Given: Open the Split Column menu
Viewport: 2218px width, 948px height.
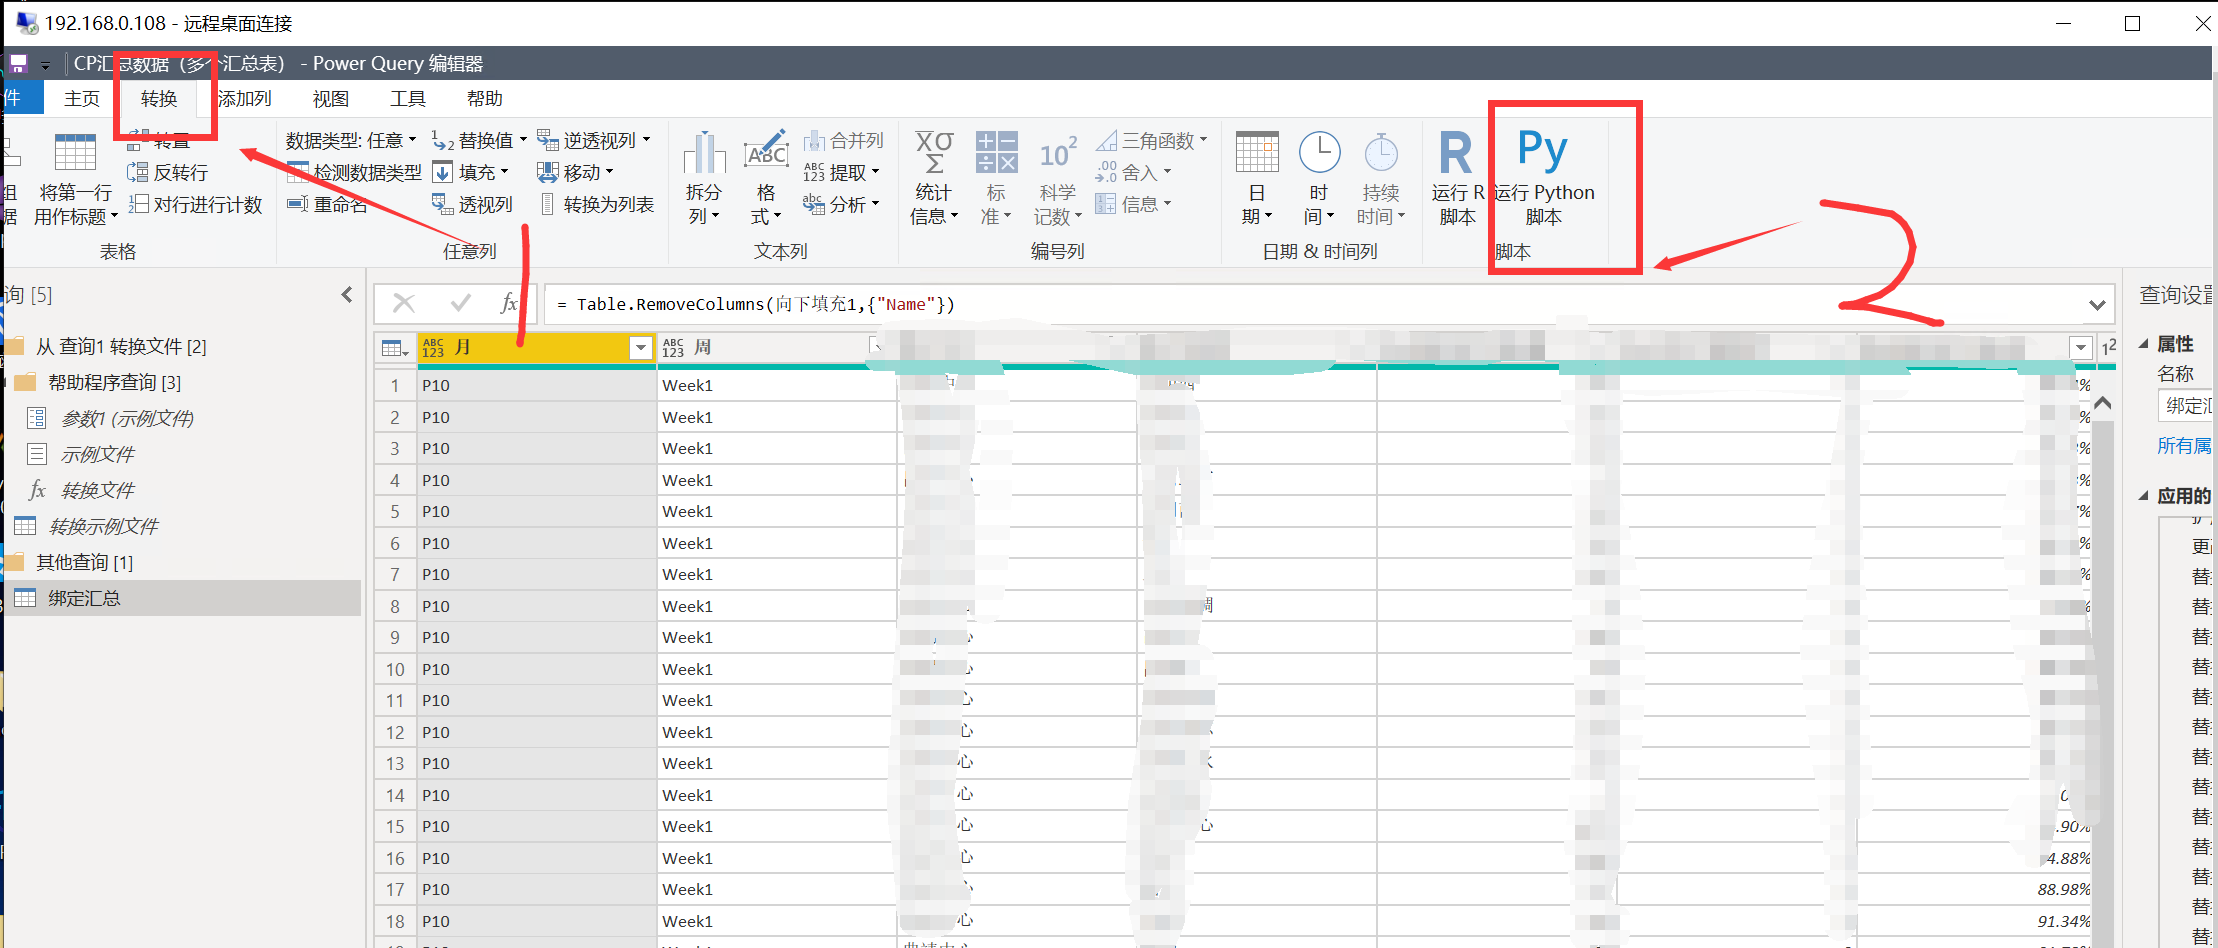Looking at the screenshot, I should pyautogui.click(x=704, y=178).
